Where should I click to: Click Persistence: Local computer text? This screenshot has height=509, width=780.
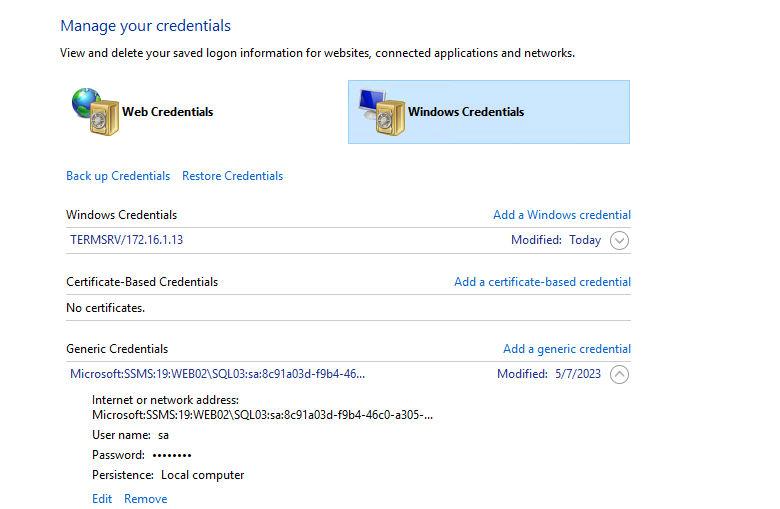(x=168, y=475)
